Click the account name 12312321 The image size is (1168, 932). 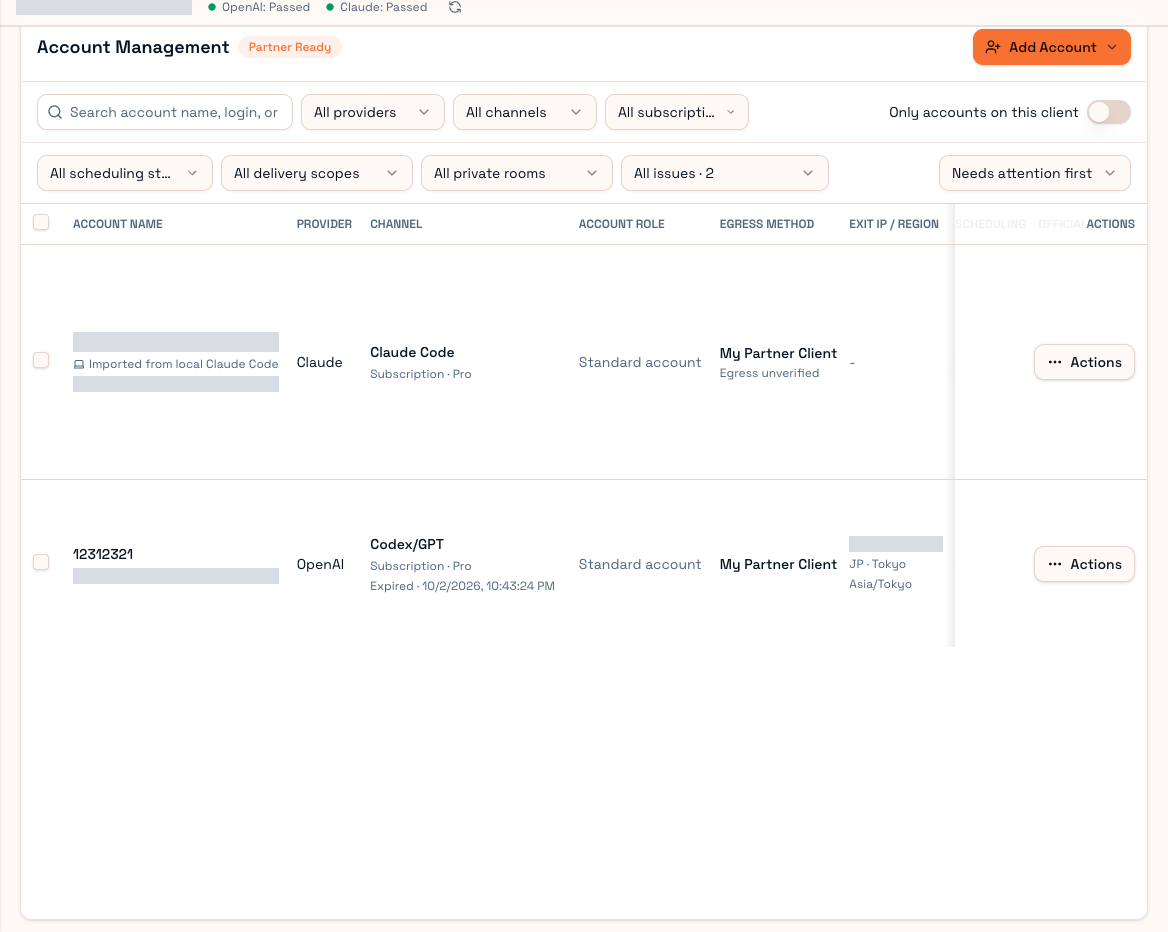pos(103,554)
